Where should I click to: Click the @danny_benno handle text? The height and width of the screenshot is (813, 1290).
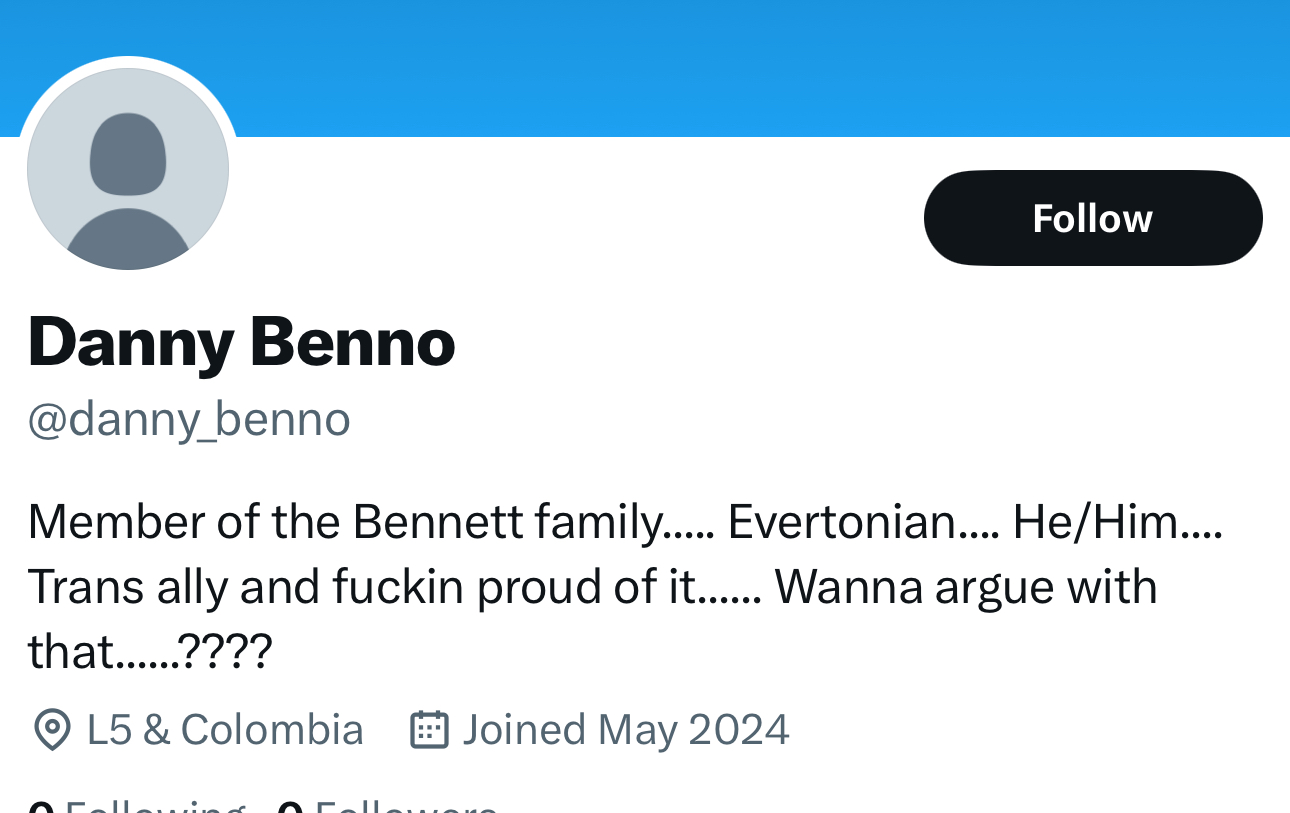pyautogui.click(x=189, y=419)
